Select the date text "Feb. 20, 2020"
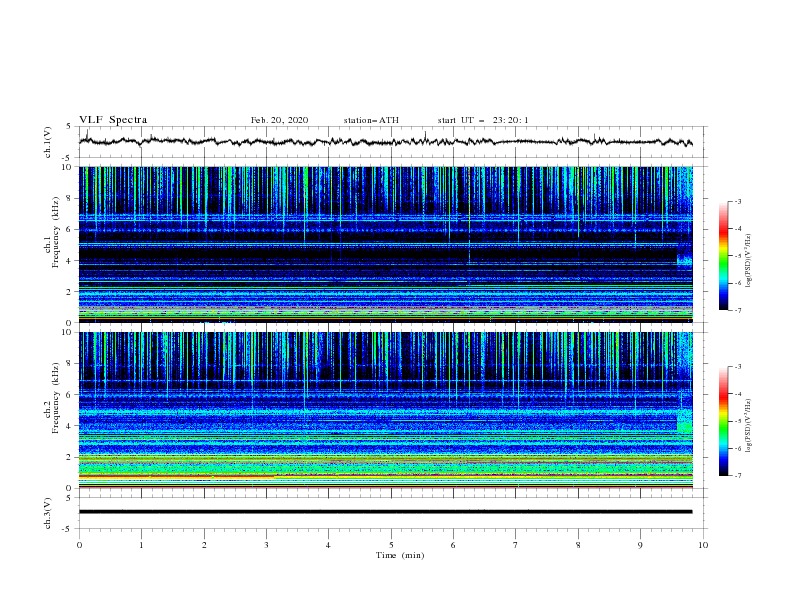 click(279, 120)
